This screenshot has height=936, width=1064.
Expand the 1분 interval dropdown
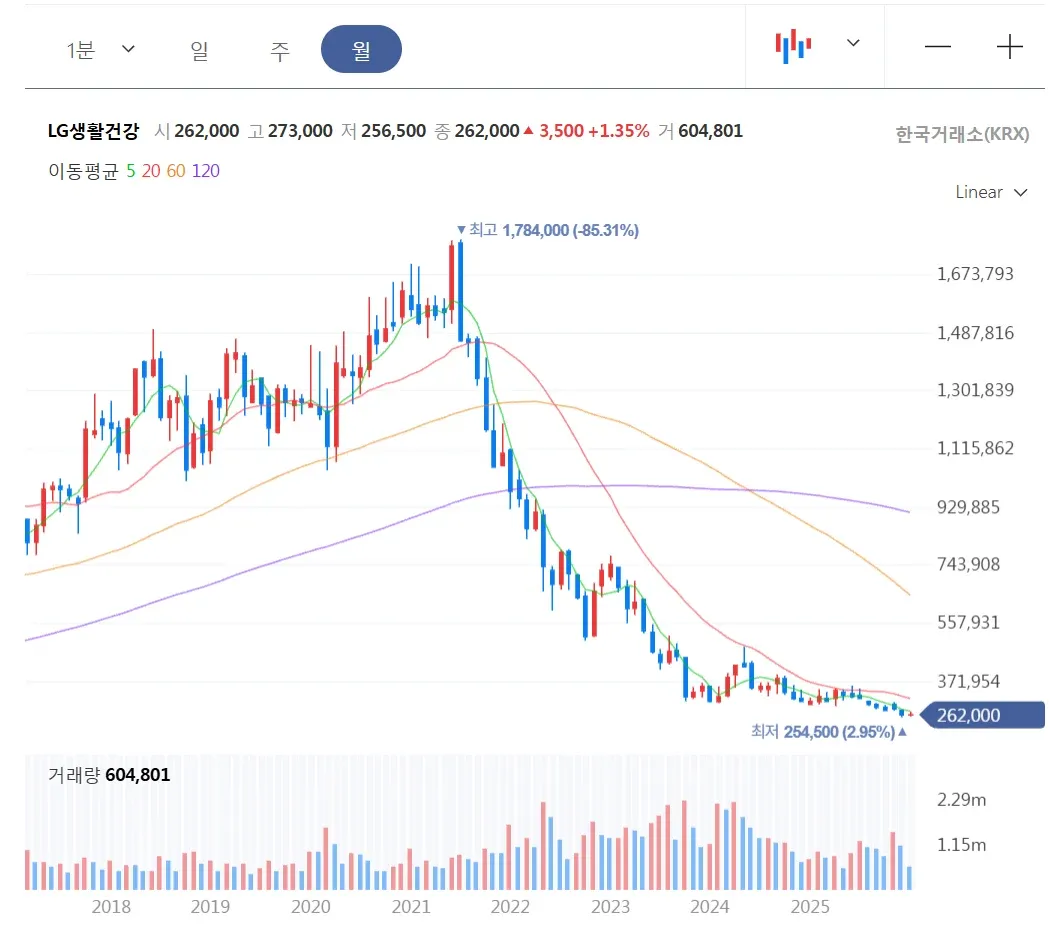[x=95, y=48]
